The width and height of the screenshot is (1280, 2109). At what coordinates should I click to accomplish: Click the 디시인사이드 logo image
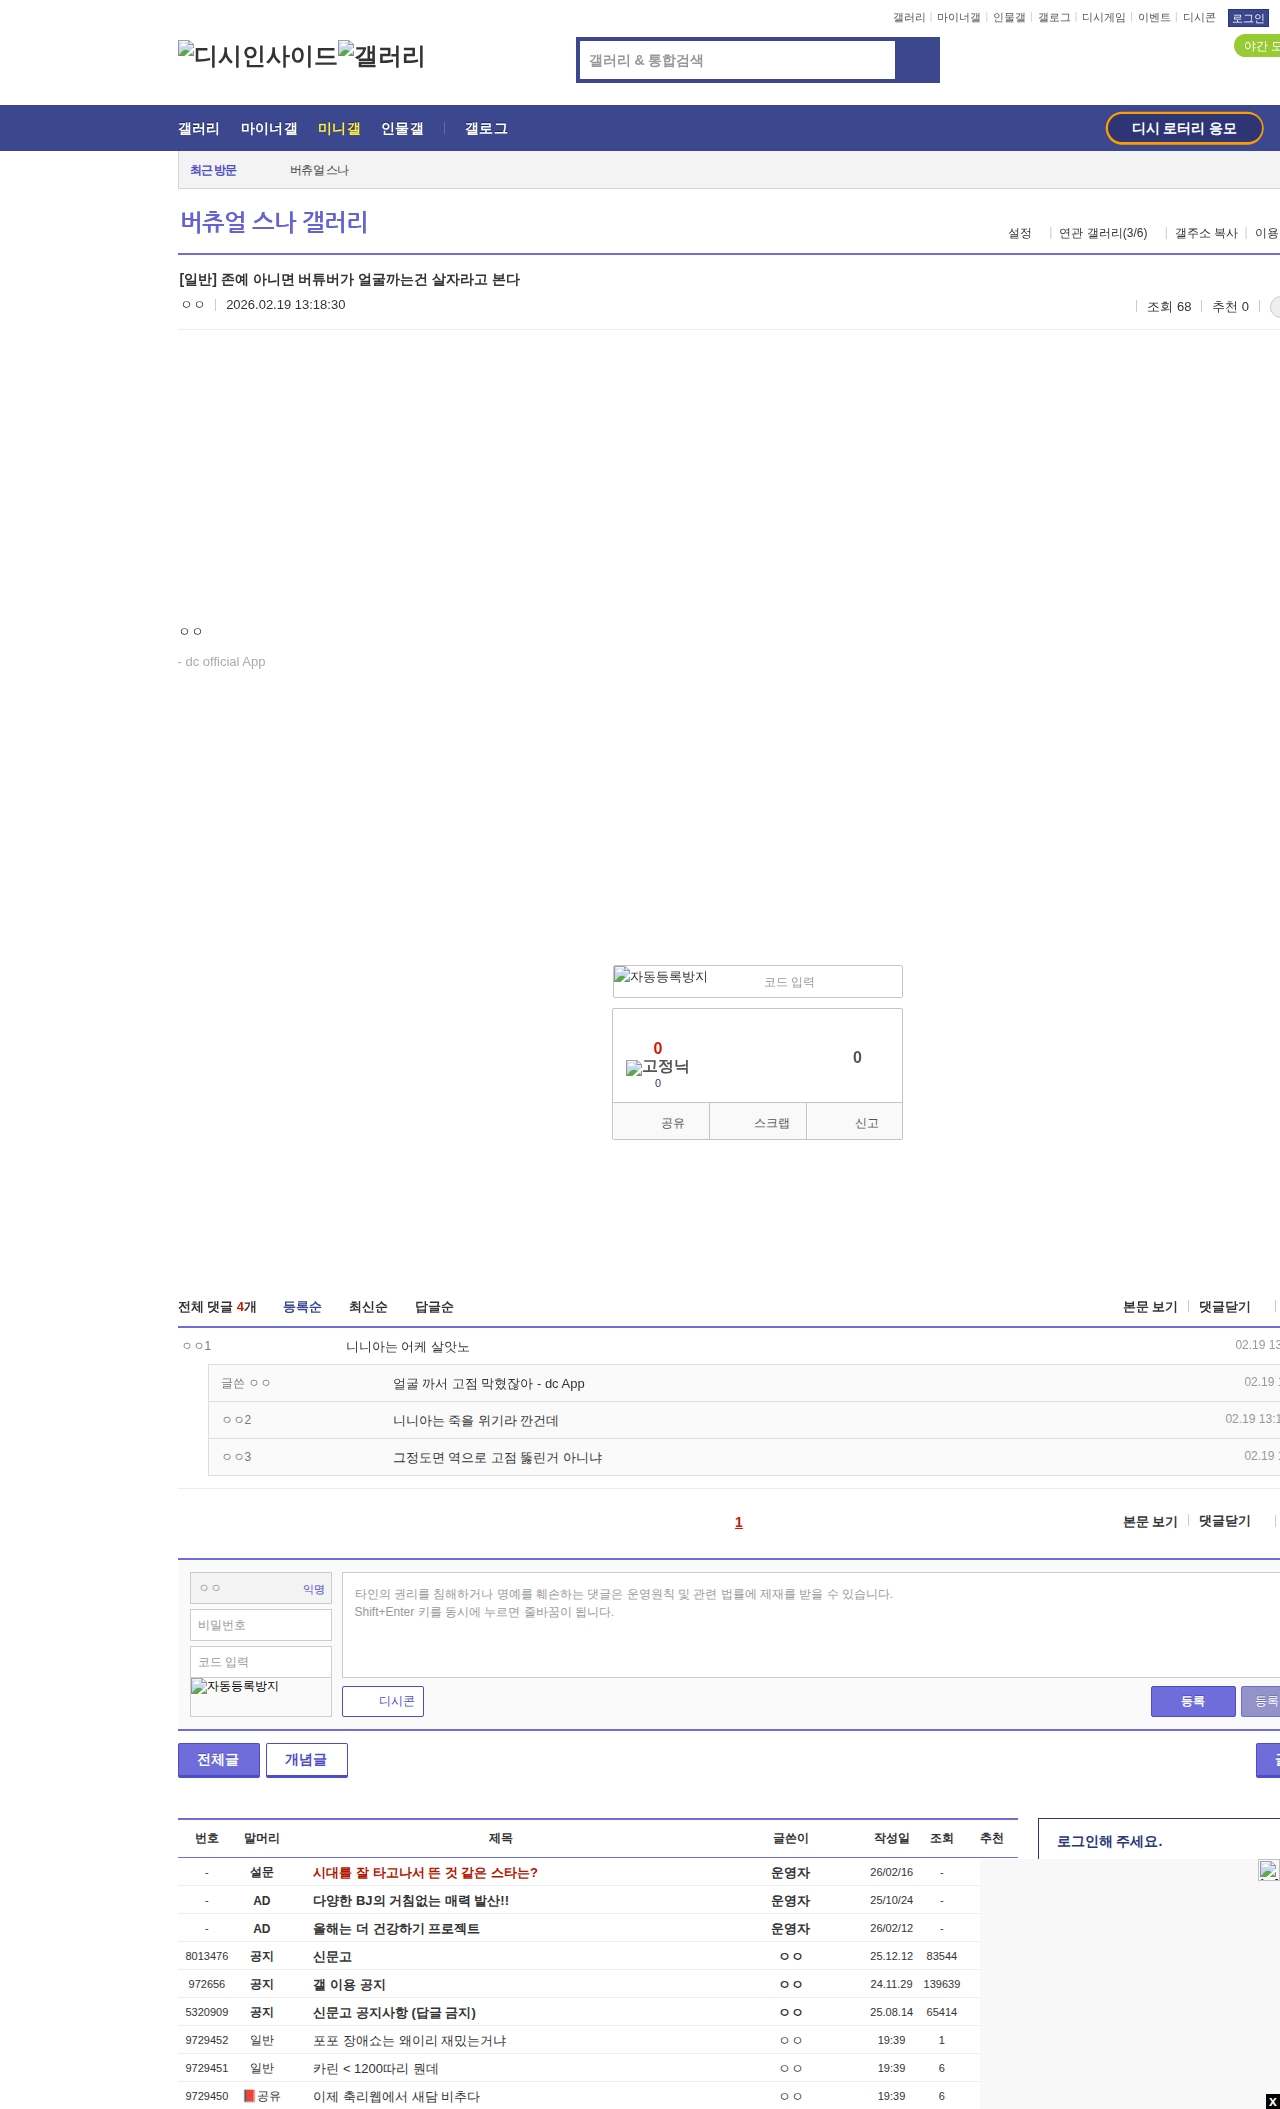tap(258, 56)
